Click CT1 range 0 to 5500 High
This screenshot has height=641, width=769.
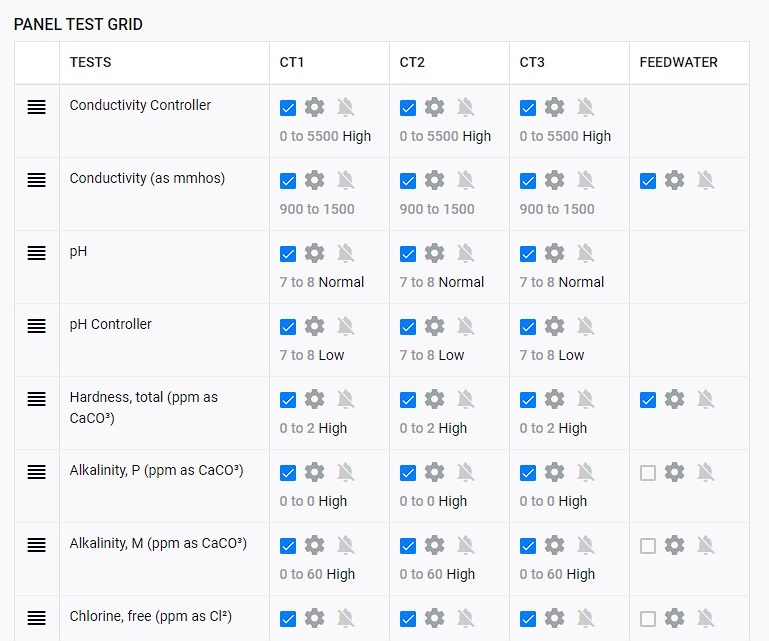pos(325,136)
